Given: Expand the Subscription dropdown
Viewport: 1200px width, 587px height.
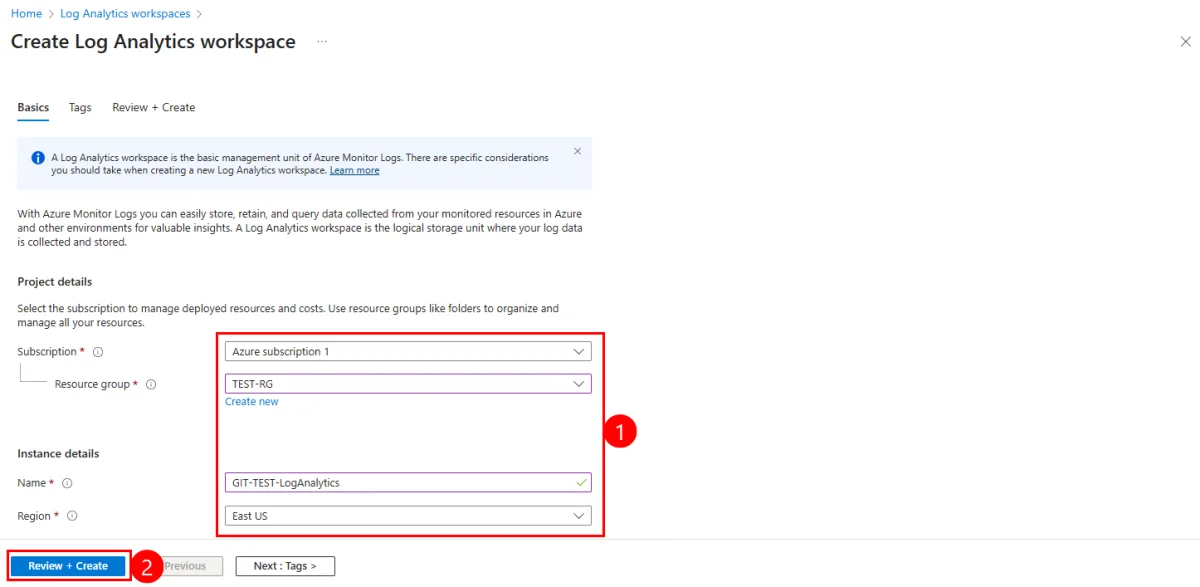Looking at the screenshot, I should pyautogui.click(x=408, y=352).
